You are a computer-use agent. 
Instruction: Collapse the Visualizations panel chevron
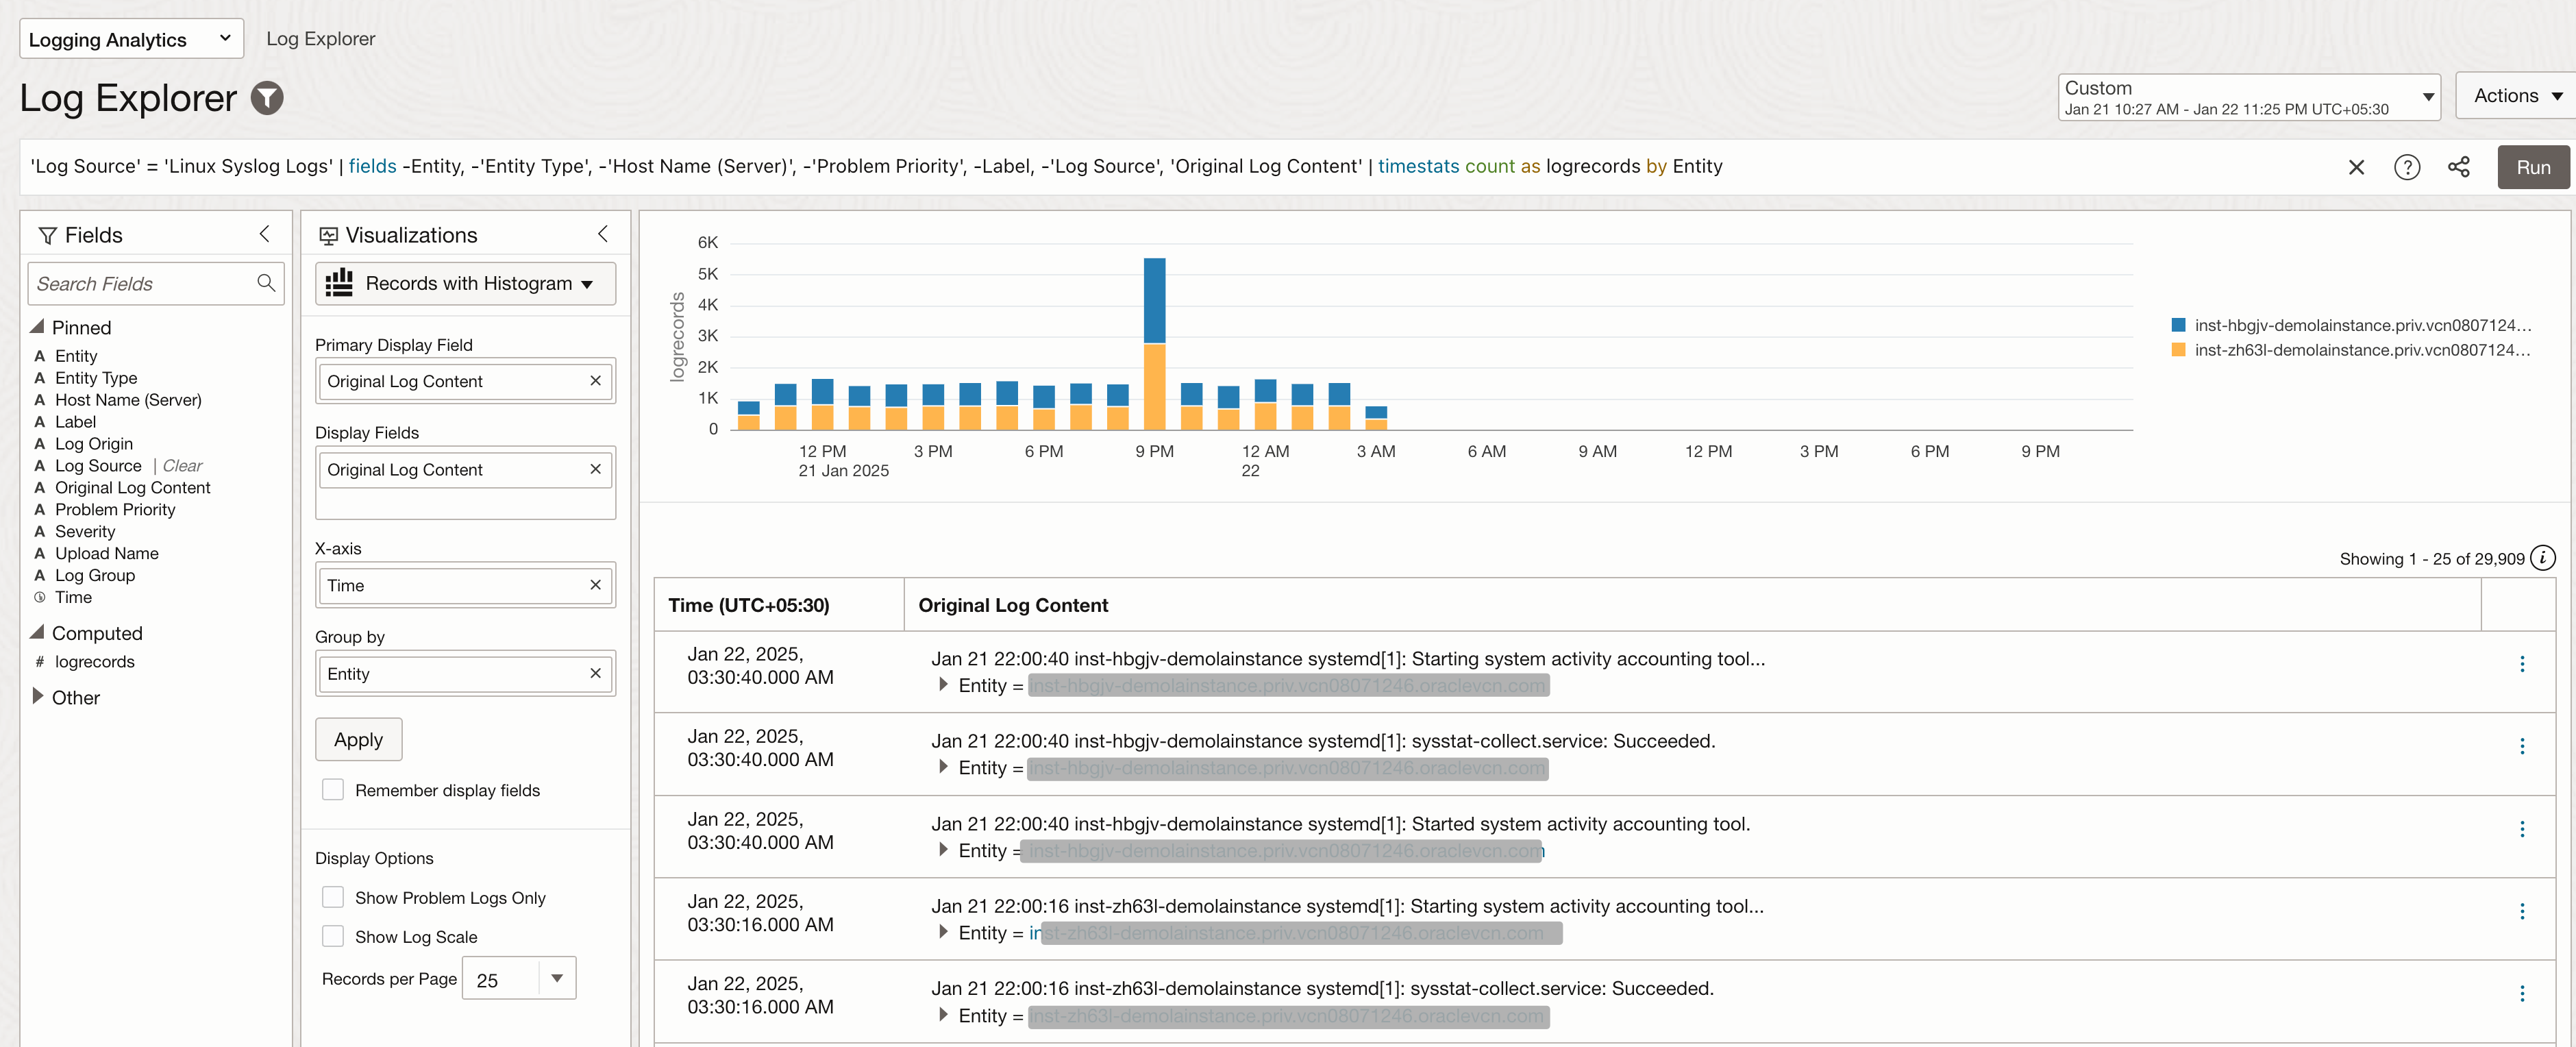click(602, 234)
